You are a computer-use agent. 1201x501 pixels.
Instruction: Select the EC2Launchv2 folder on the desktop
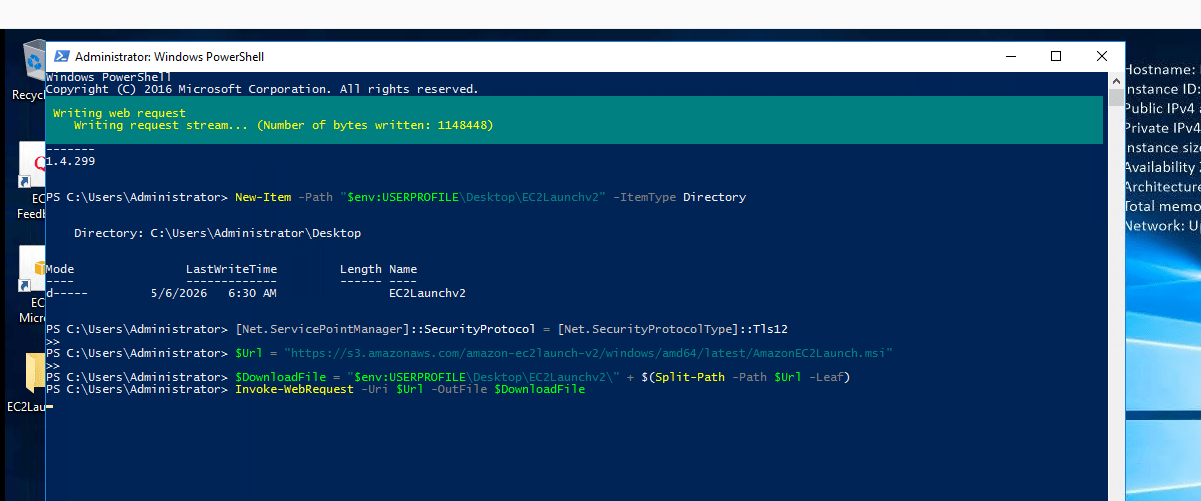pos(28,383)
